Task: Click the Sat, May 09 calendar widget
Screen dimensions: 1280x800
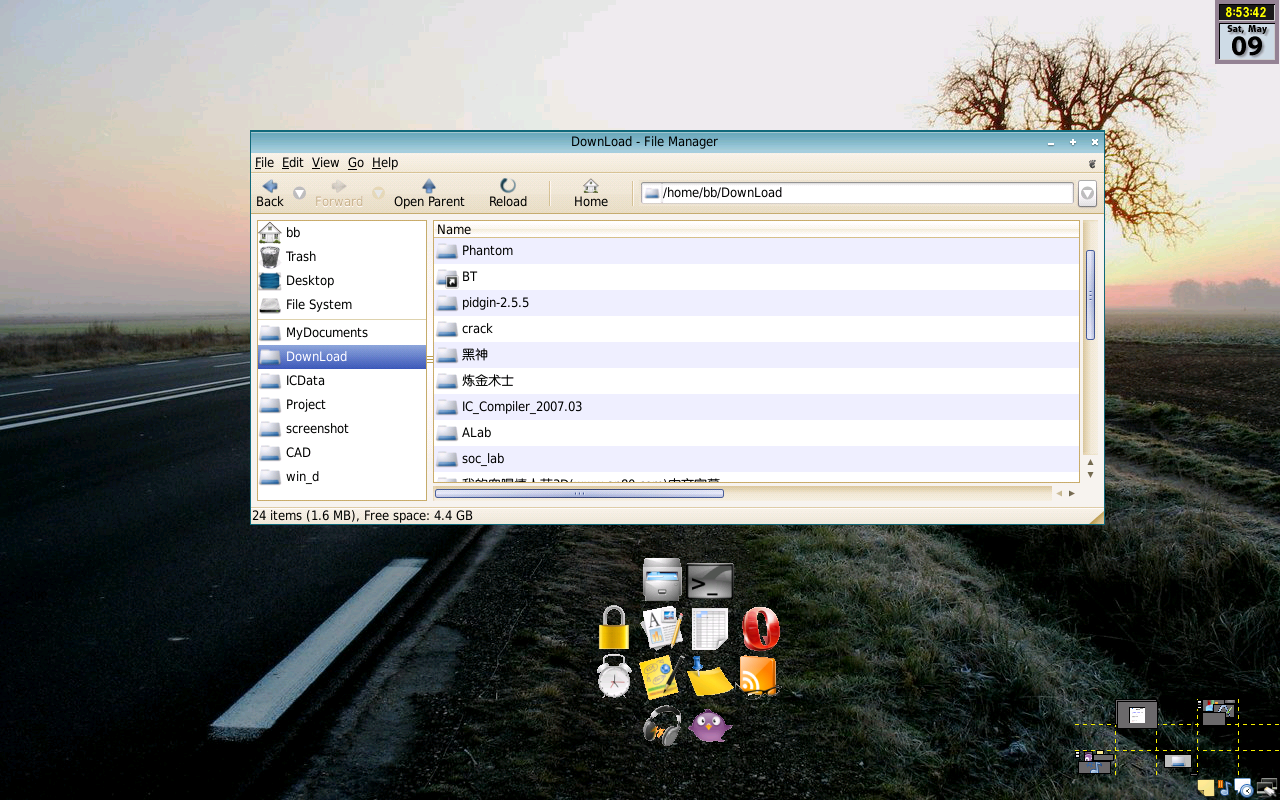Action: pyautogui.click(x=1247, y=42)
